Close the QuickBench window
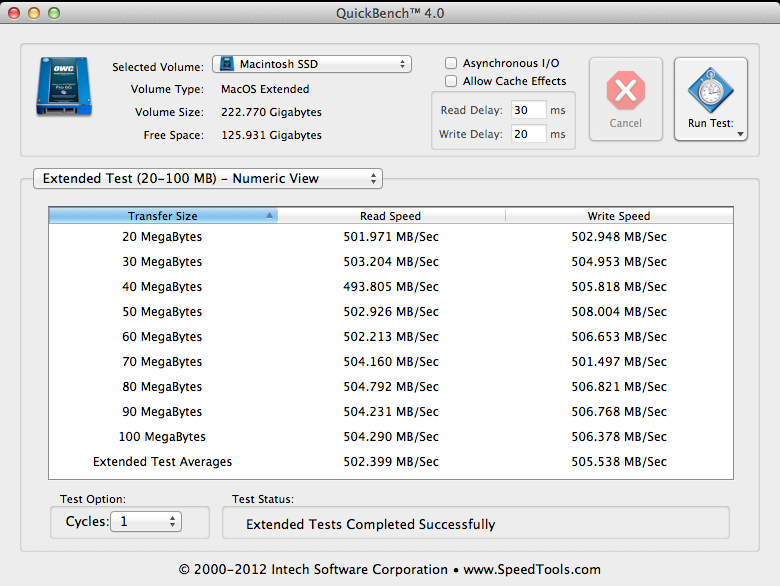This screenshot has width=780, height=586. 14,13
